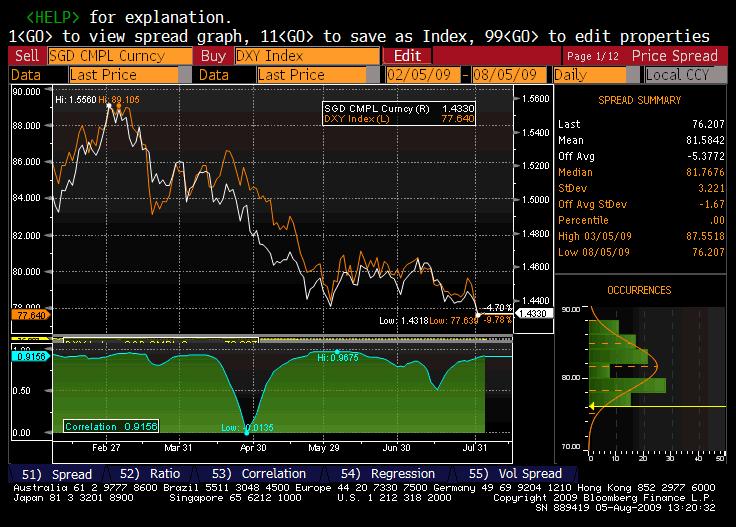Open the Local CCY currency dropdown
This screenshot has width=736, height=527.
tap(684, 75)
